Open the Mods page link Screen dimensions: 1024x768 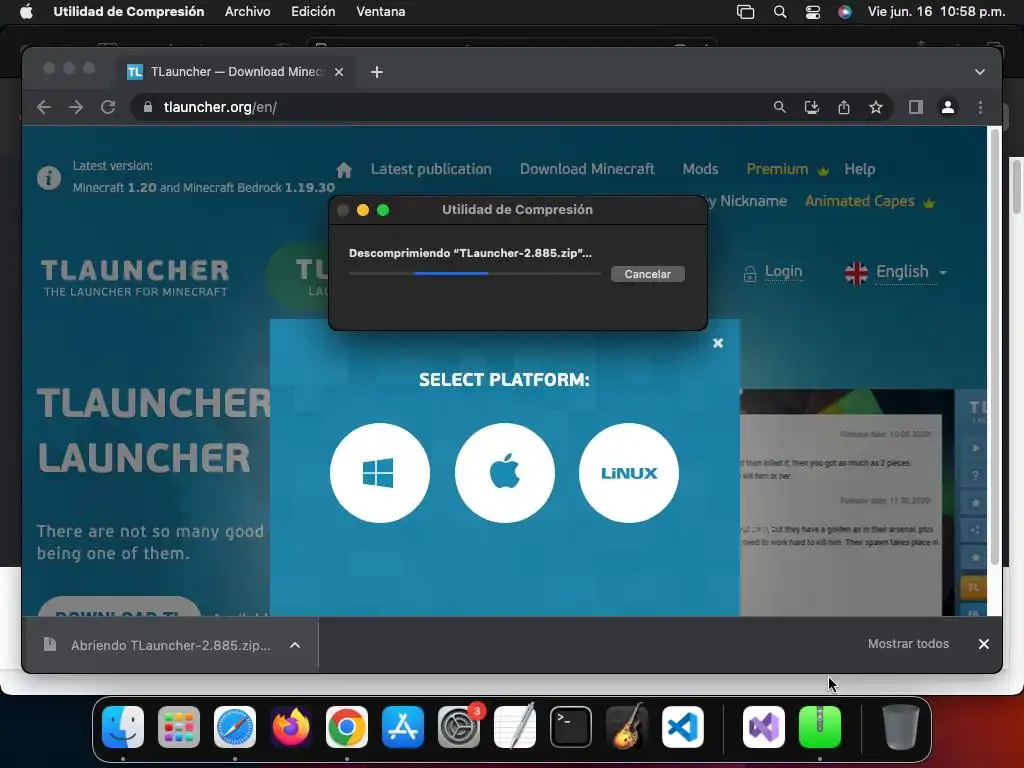coord(700,169)
